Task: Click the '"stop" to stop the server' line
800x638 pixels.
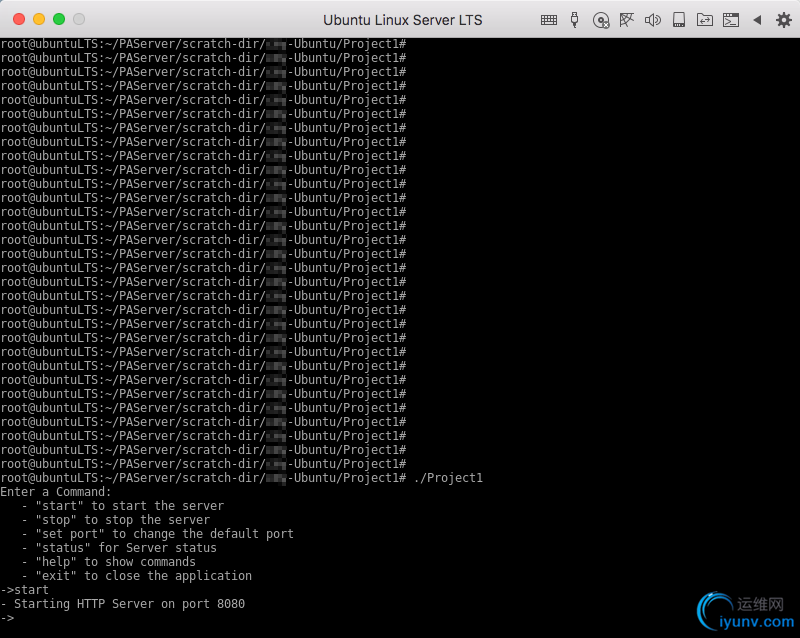Action: point(115,520)
